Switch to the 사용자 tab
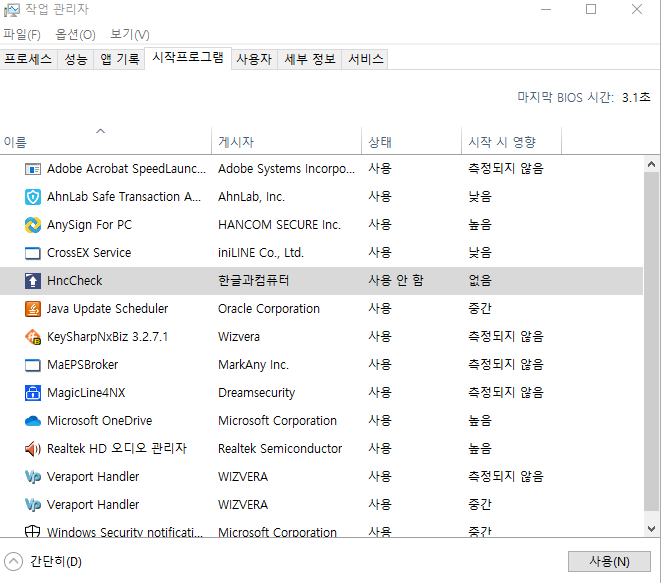 254,59
